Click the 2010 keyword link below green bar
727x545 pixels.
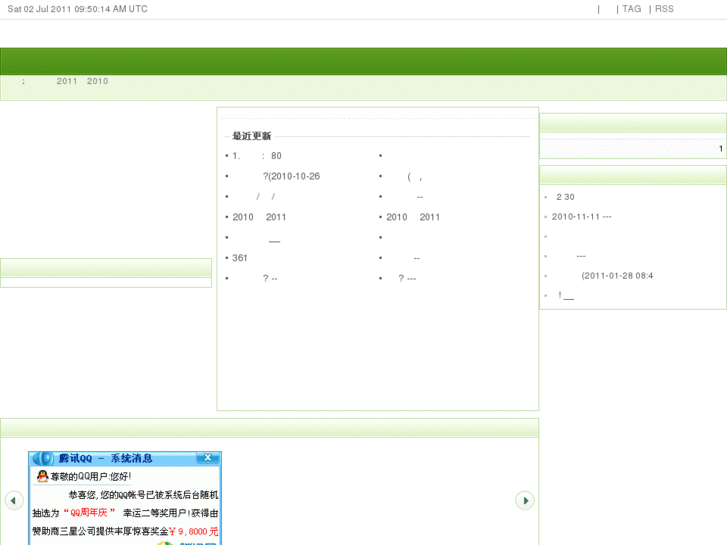point(97,81)
